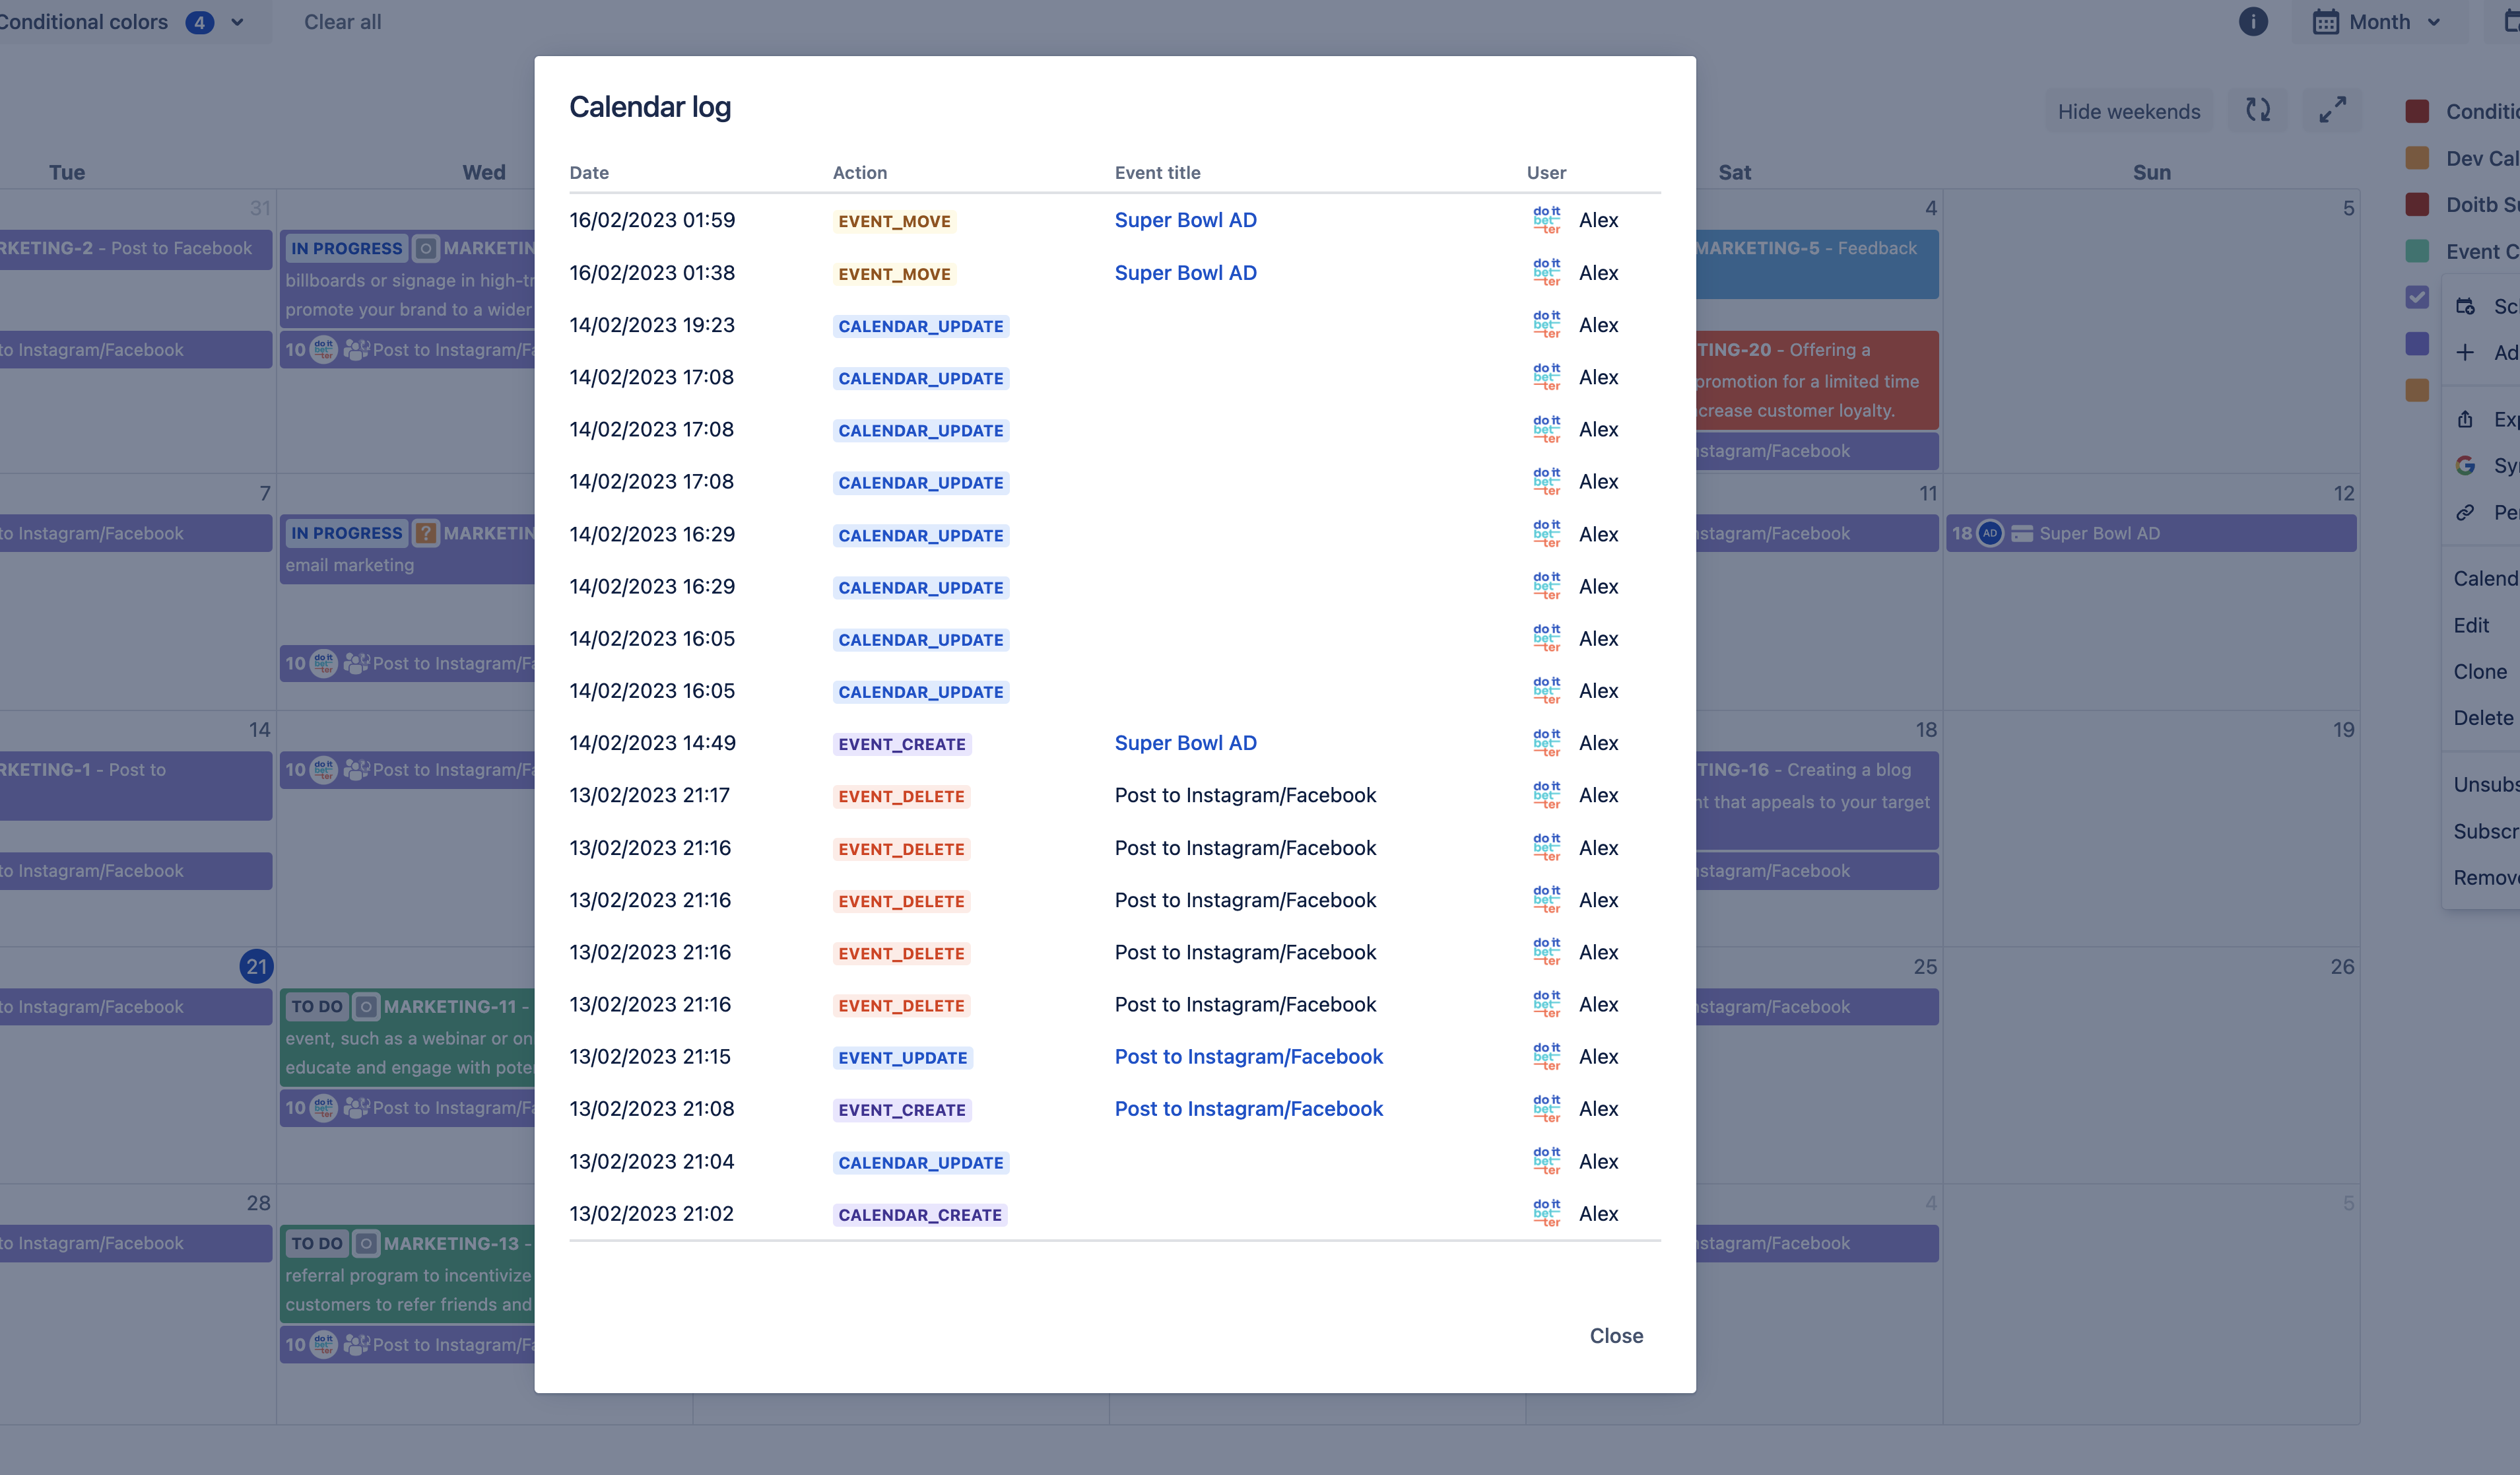Click the link chain icon in the menu

[x=2465, y=513]
